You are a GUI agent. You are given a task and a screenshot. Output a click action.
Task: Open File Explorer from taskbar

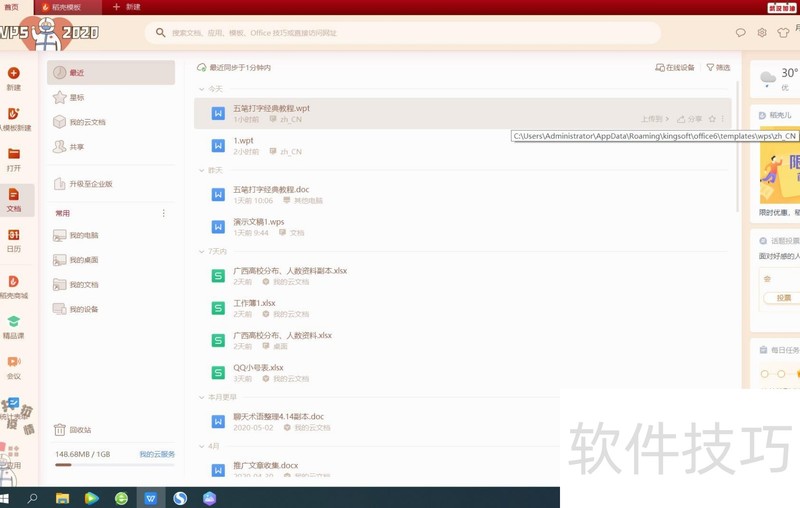[x=62, y=498]
